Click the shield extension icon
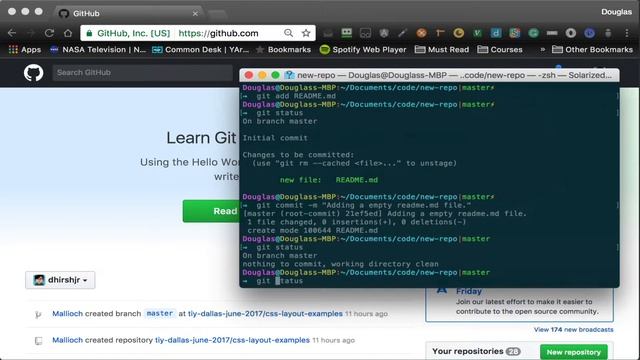This screenshot has height=360, width=640. [384, 33]
